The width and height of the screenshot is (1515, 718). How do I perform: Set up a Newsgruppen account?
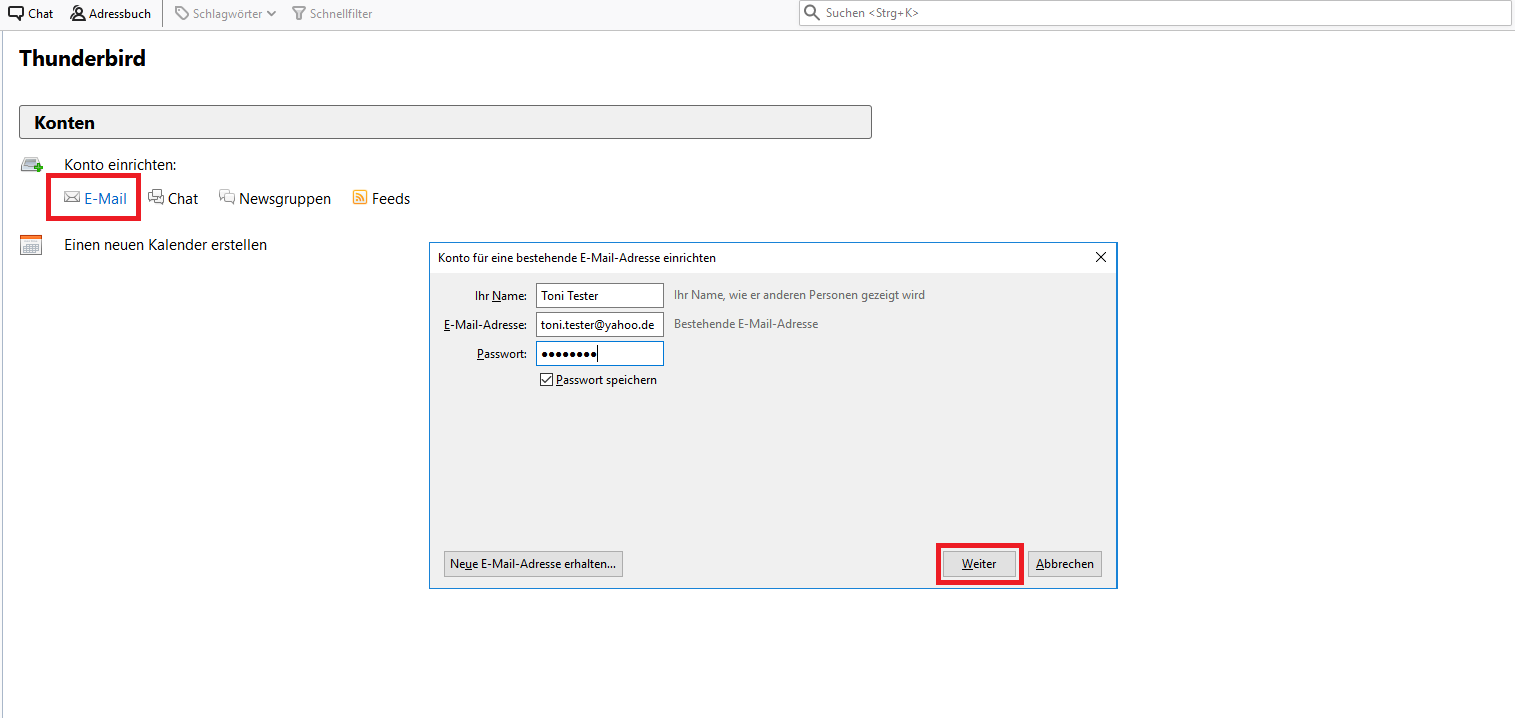coord(285,198)
